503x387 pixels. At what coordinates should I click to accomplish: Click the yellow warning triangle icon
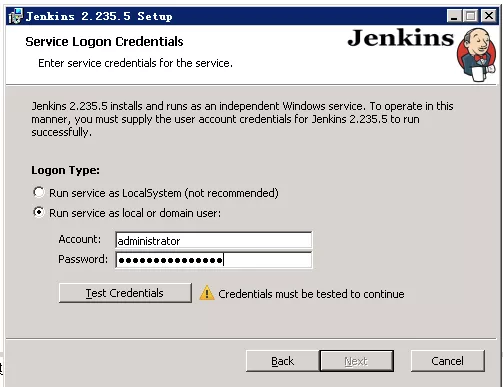(207, 293)
